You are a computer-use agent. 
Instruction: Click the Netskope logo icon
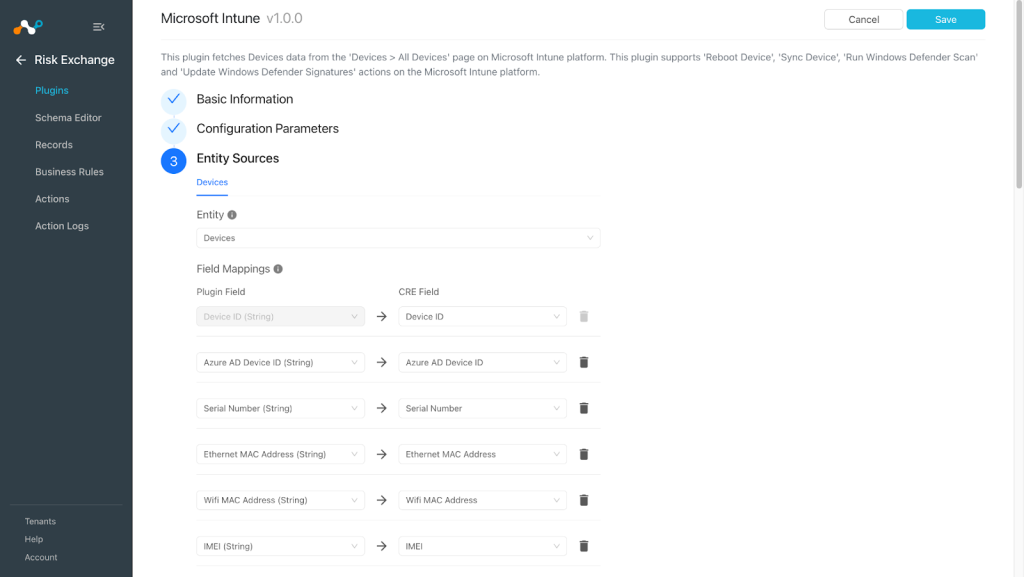tap(28, 27)
